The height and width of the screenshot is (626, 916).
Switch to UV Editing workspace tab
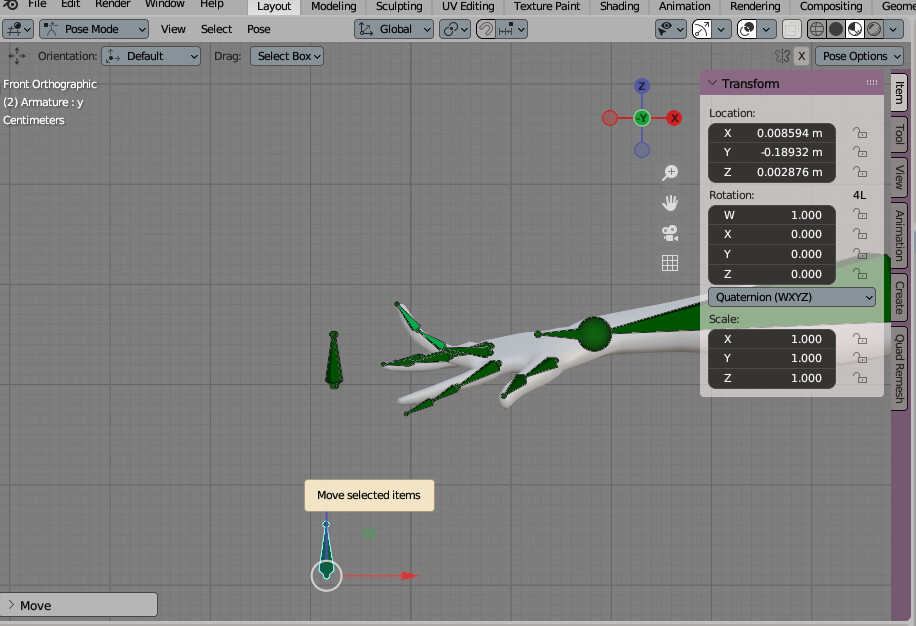[468, 6]
